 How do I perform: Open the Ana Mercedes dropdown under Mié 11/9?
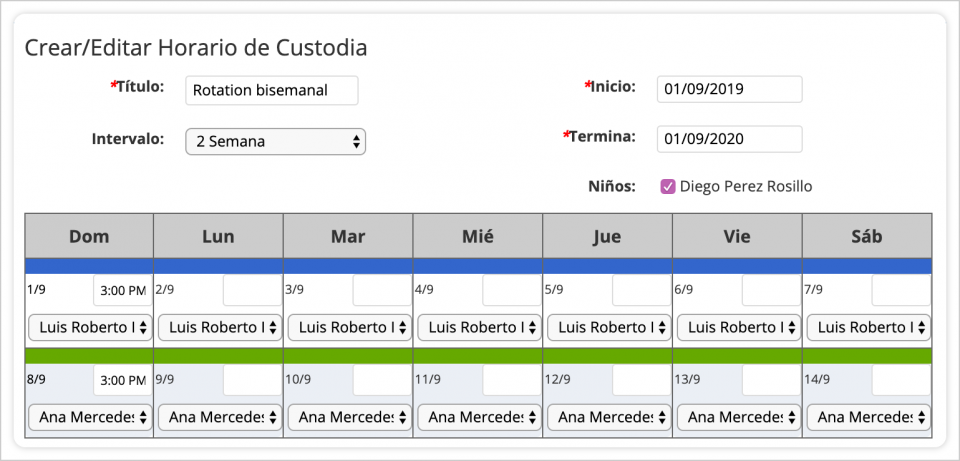click(x=479, y=417)
